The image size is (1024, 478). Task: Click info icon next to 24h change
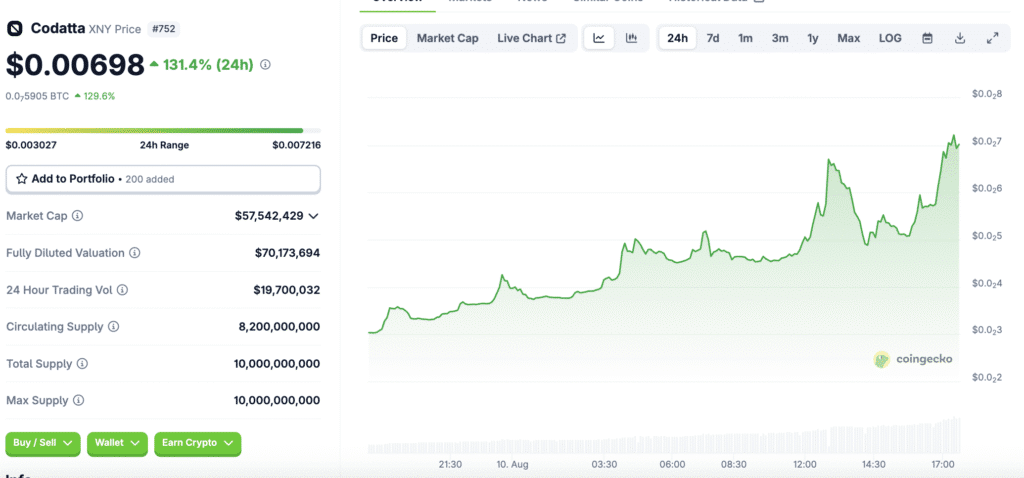point(265,65)
